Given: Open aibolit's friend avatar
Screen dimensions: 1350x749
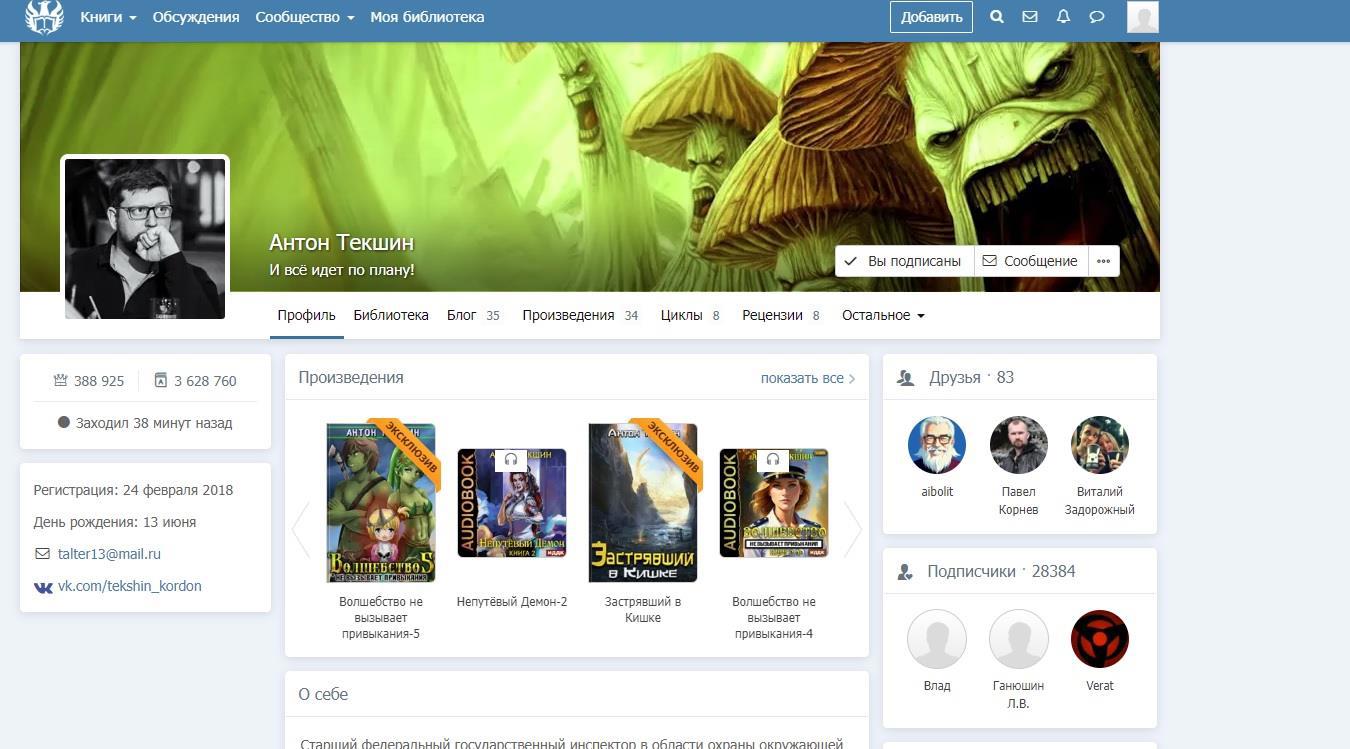Looking at the screenshot, I should pos(937,445).
